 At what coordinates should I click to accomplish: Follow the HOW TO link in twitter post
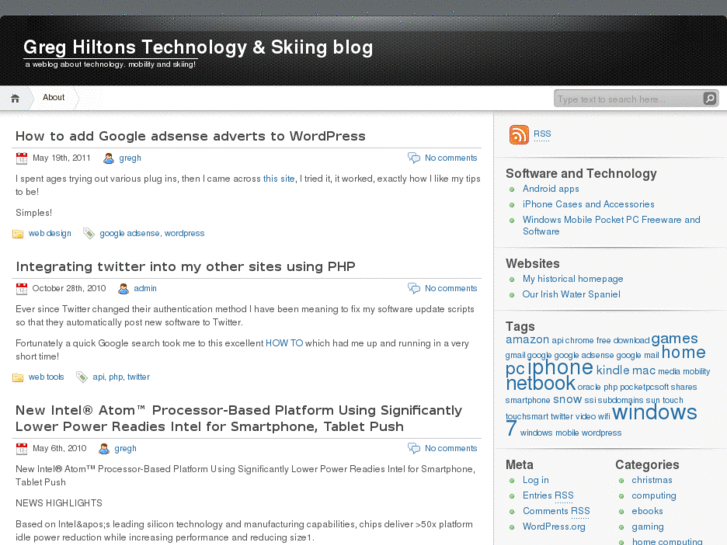284,343
